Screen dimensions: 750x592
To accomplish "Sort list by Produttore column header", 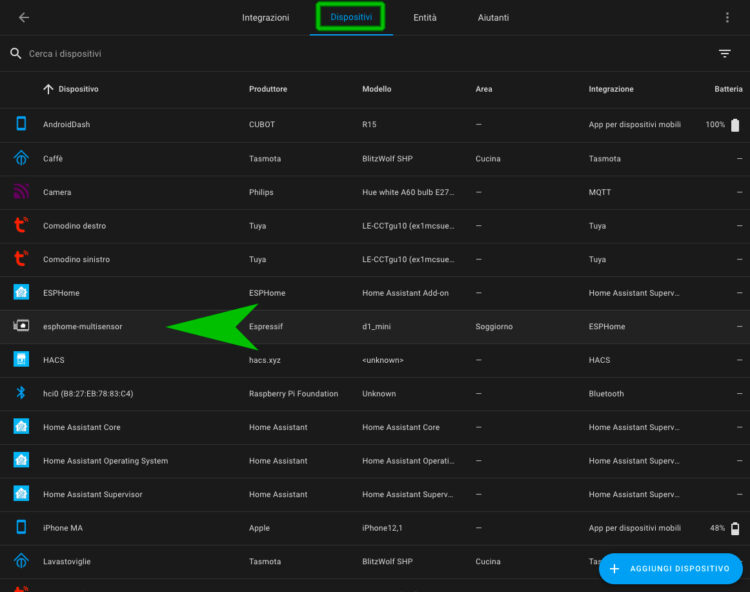I will 268,89.
